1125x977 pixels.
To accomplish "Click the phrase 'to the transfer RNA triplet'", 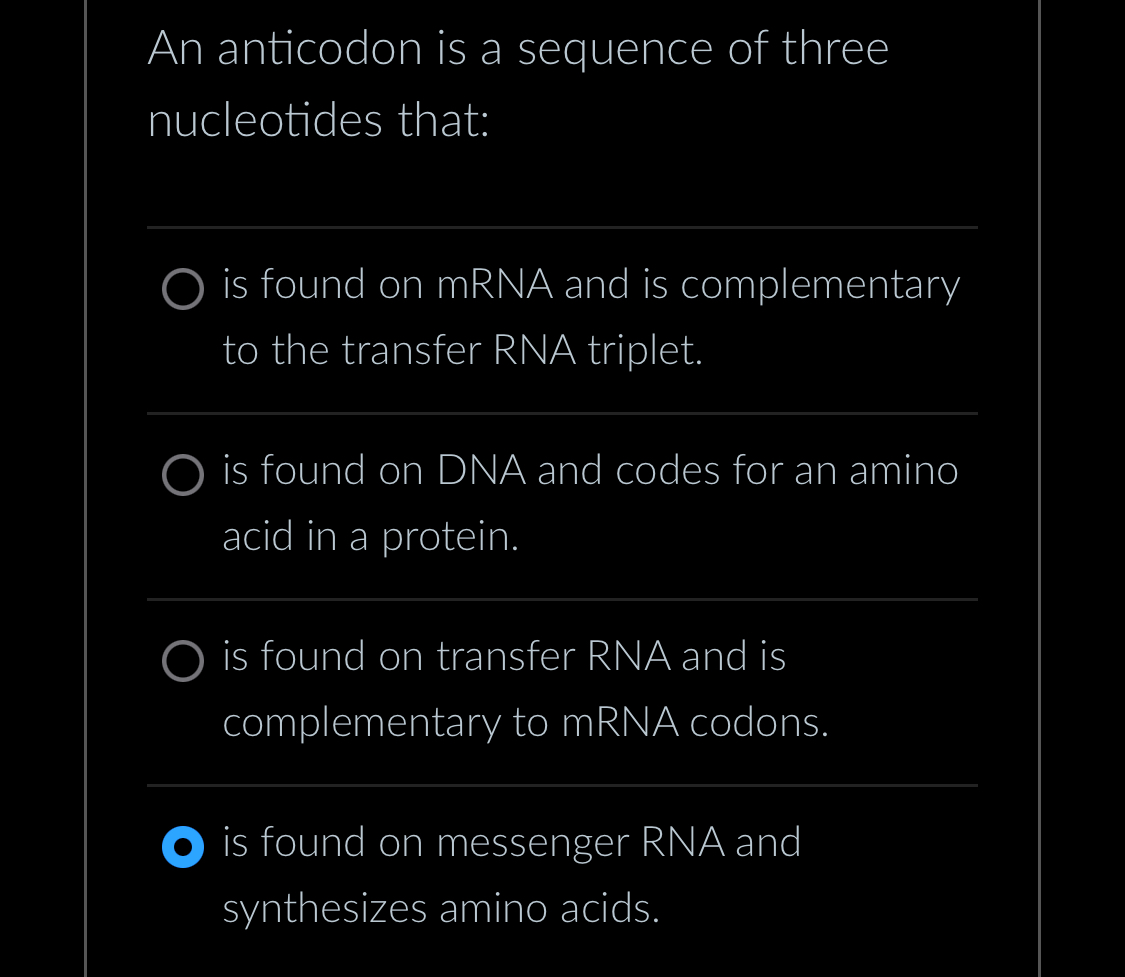I will (x=462, y=351).
